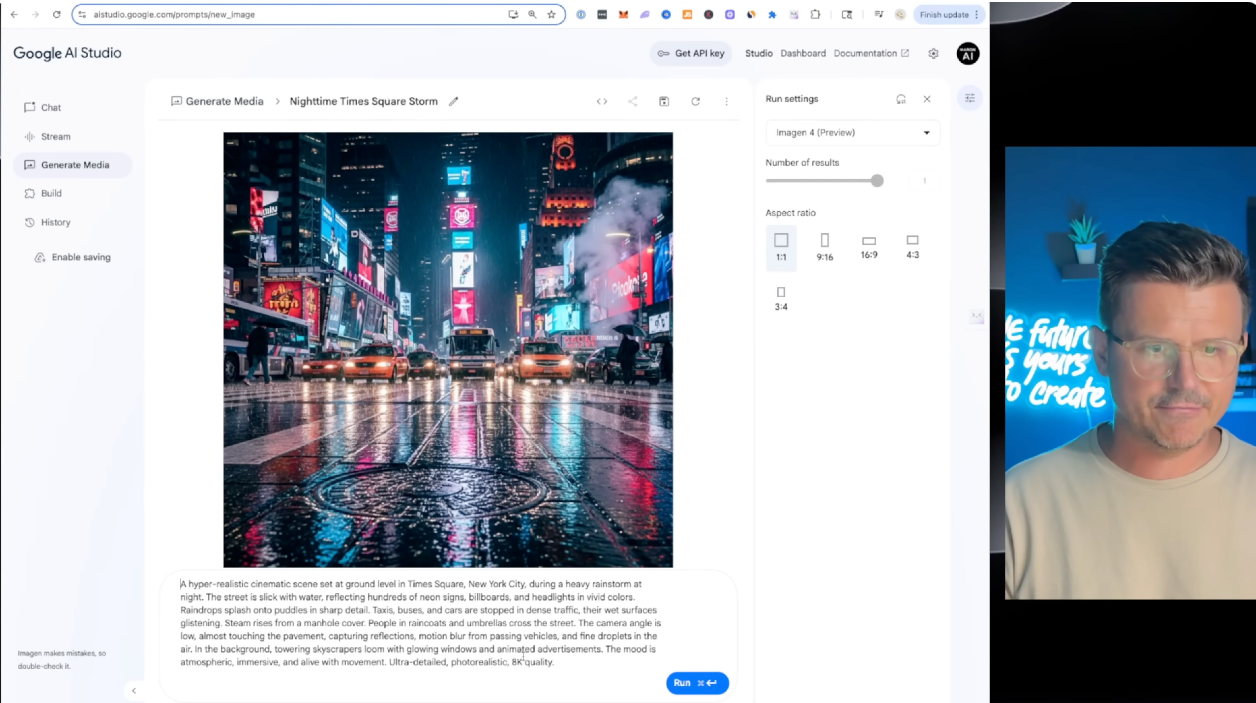Go to the Dashboard page
This screenshot has height=703, width=1256.
pyautogui.click(x=803, y=53)
